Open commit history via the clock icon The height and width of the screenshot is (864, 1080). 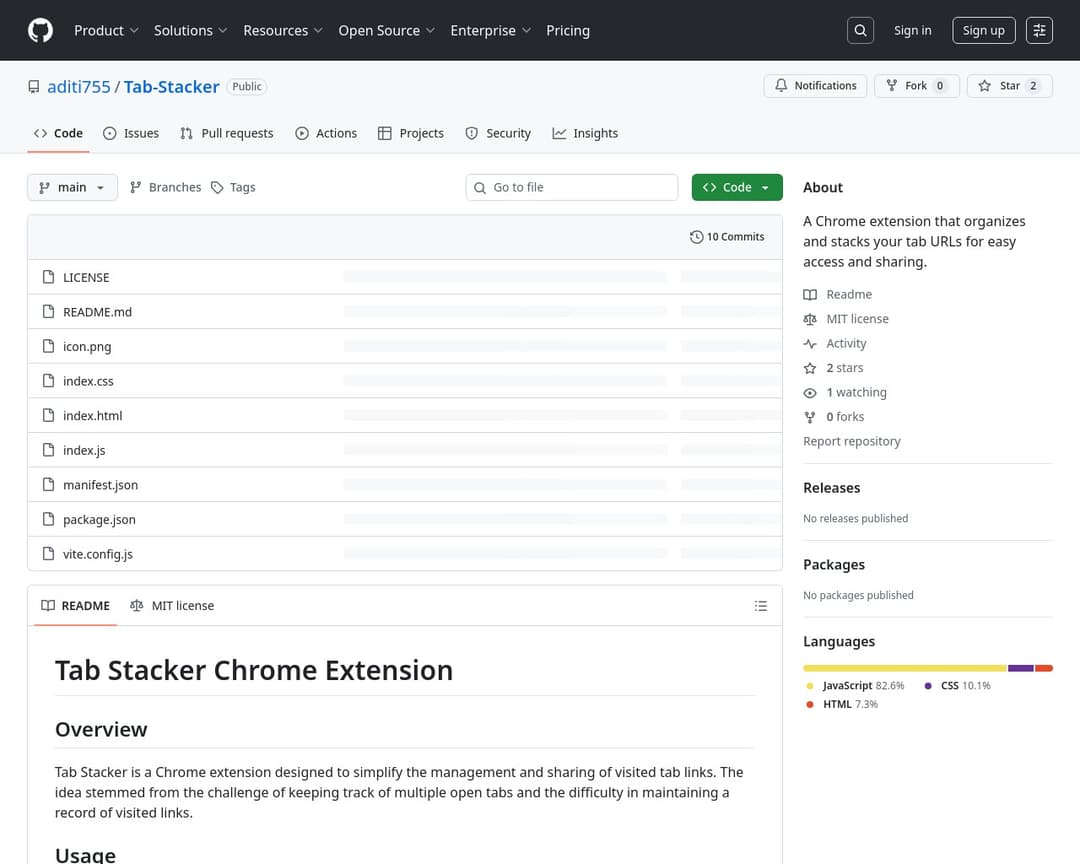[x=697, y=236]
